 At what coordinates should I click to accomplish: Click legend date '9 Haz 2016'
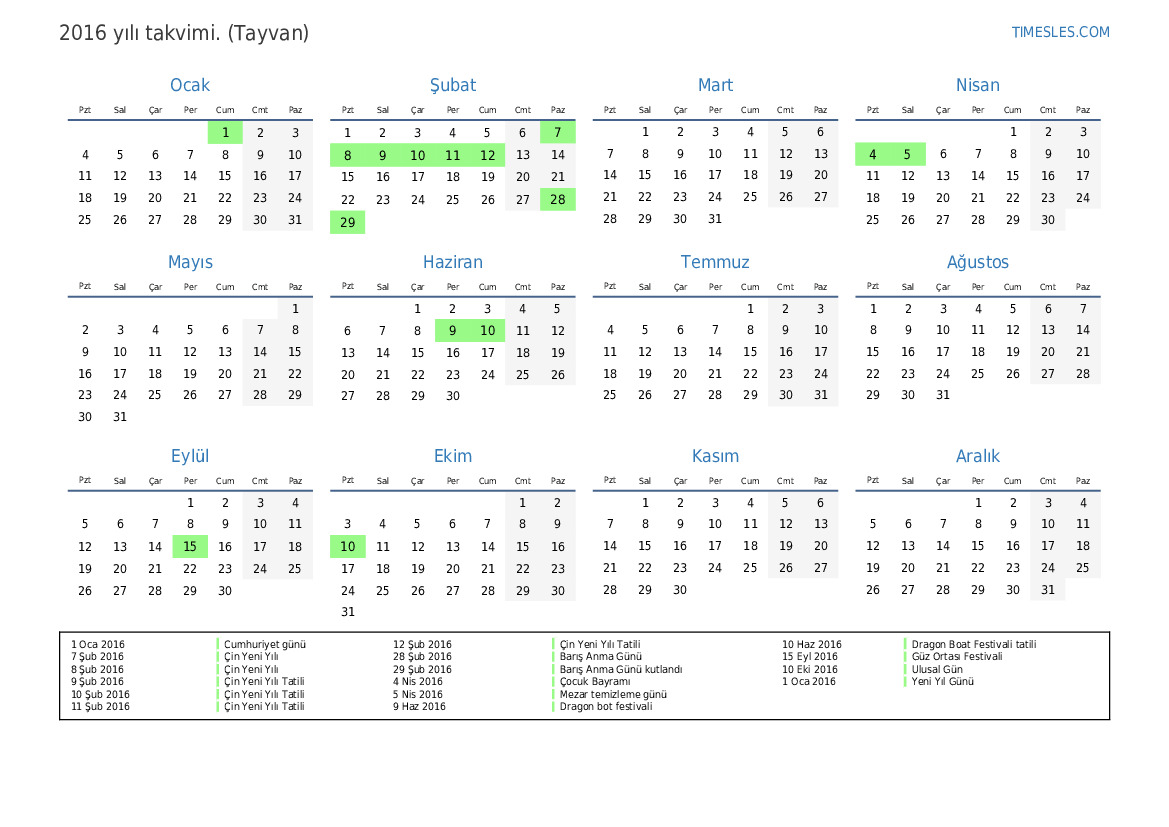[419, 706]
